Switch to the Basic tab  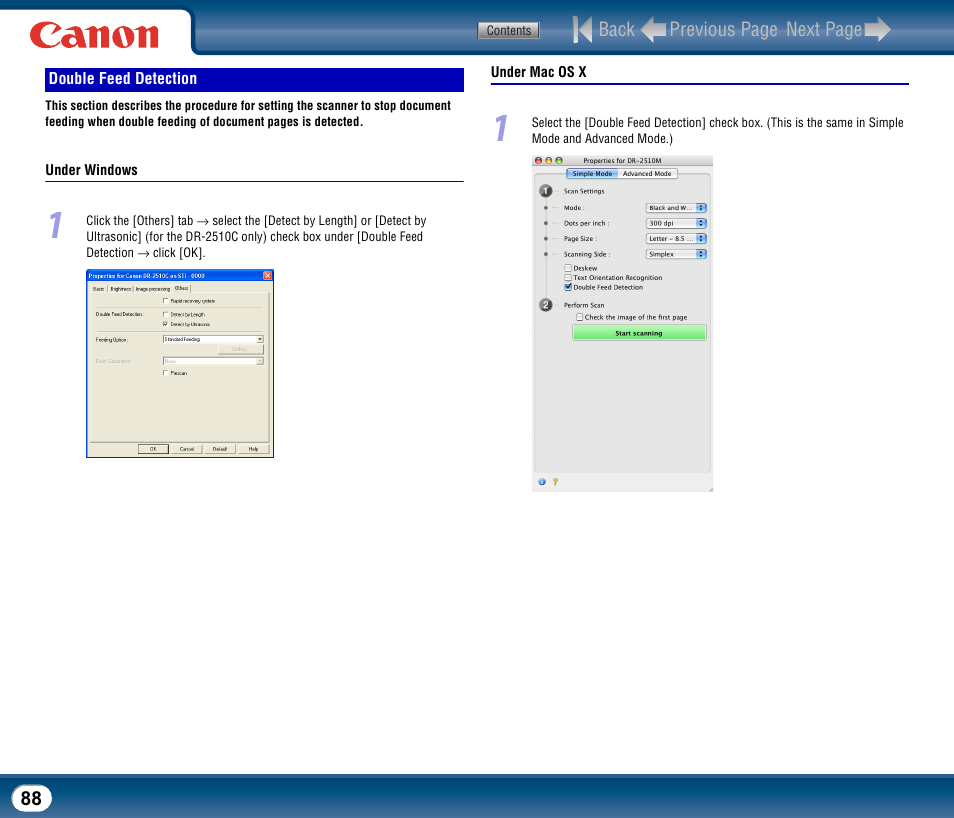[99, 289]
